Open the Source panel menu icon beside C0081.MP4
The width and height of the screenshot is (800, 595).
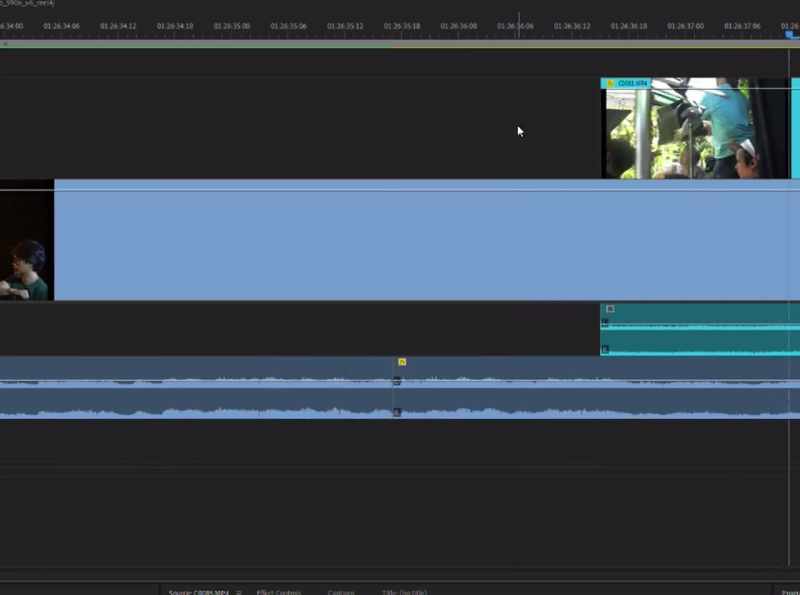(x=238, y=592)
